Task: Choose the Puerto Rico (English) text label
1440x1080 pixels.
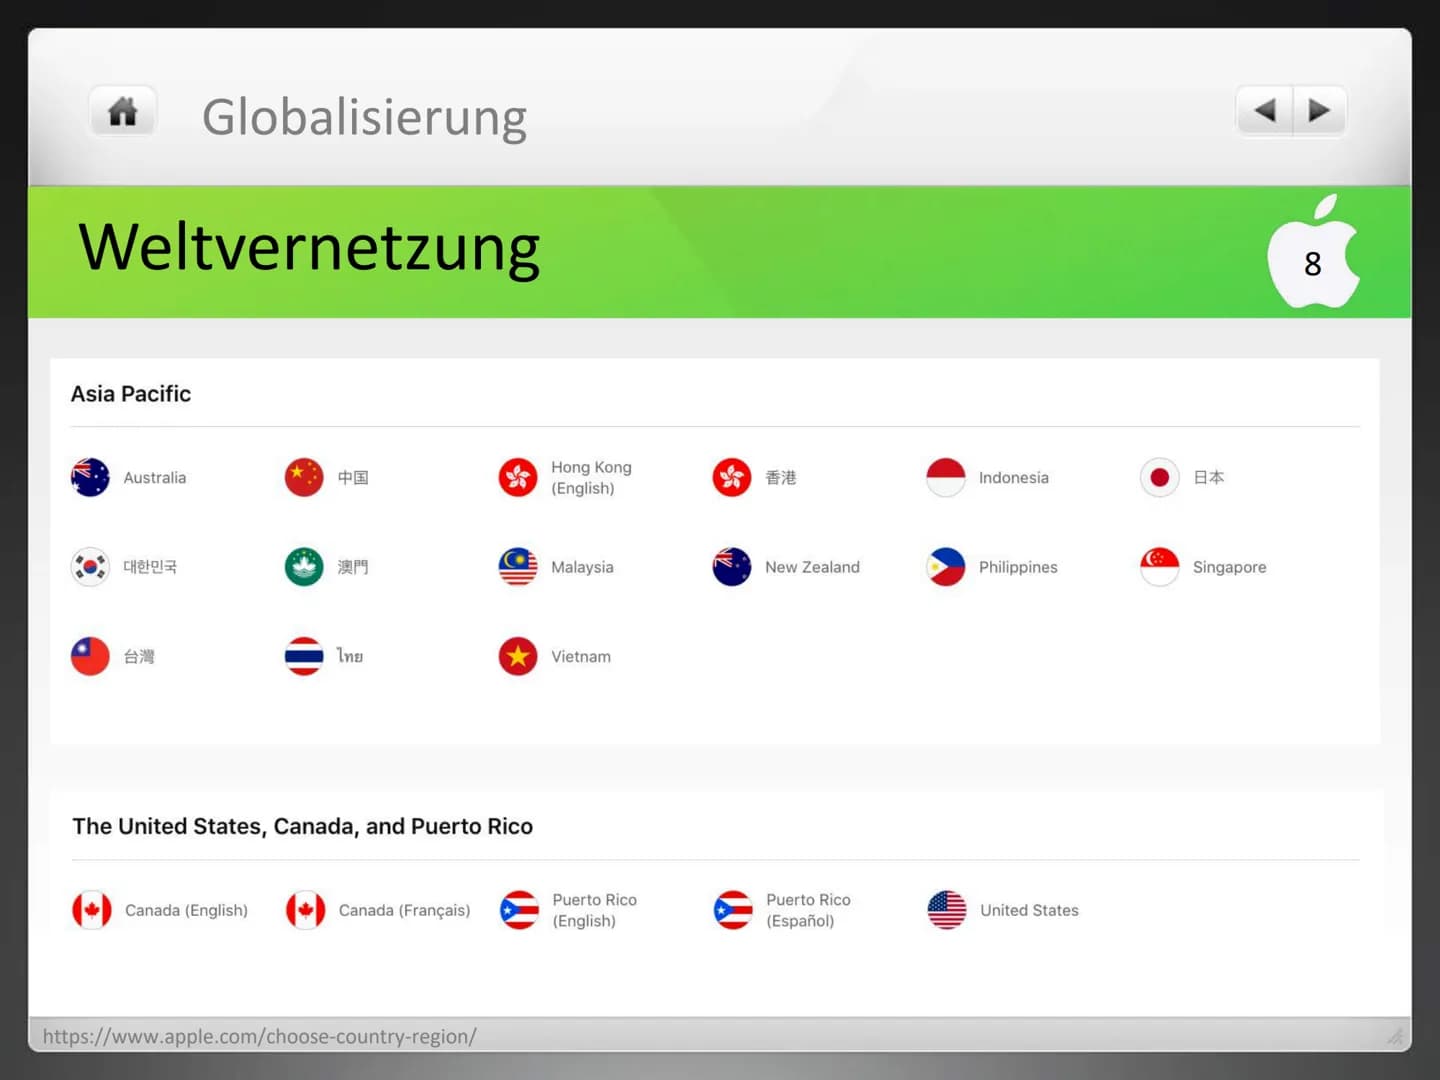Action: 594,910
